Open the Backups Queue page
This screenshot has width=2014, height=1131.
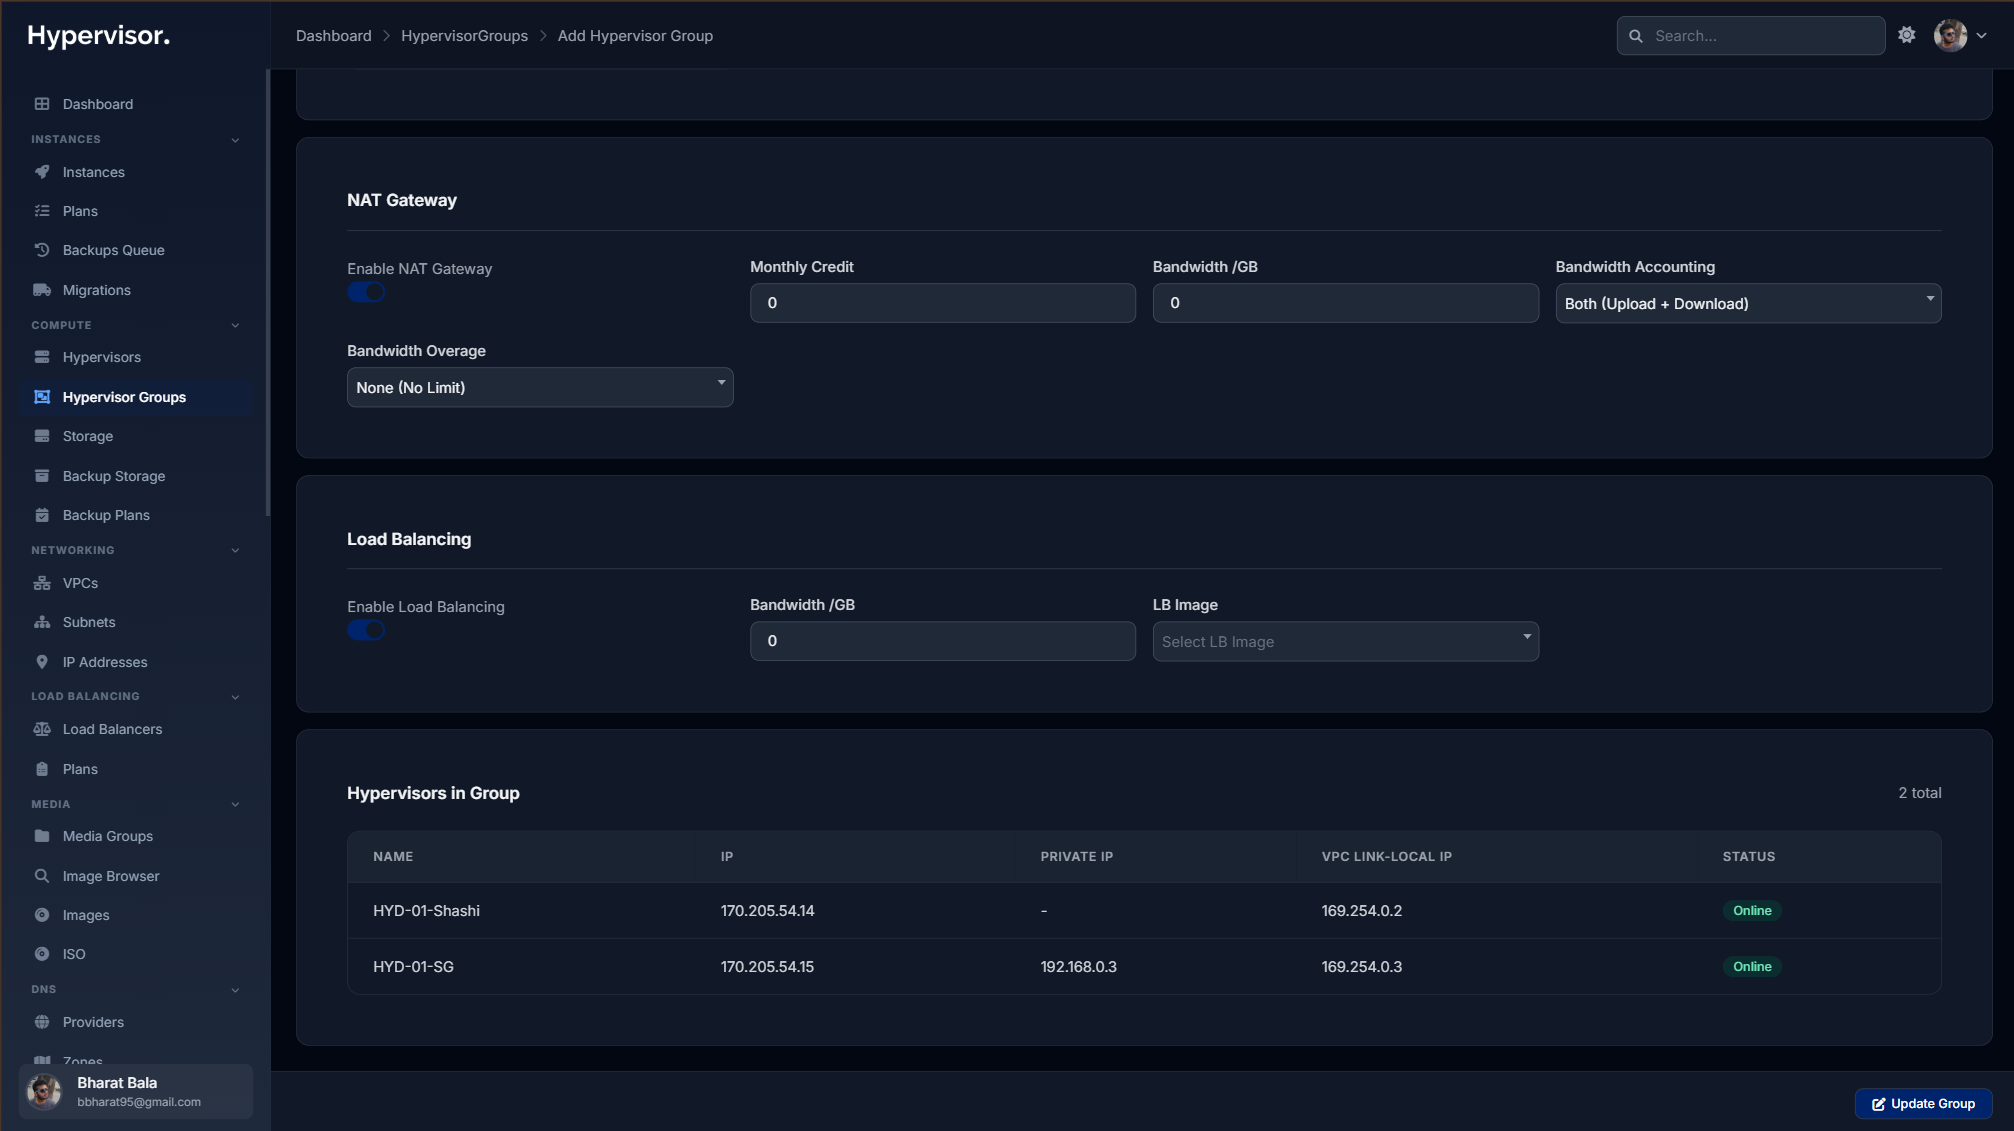113,250
